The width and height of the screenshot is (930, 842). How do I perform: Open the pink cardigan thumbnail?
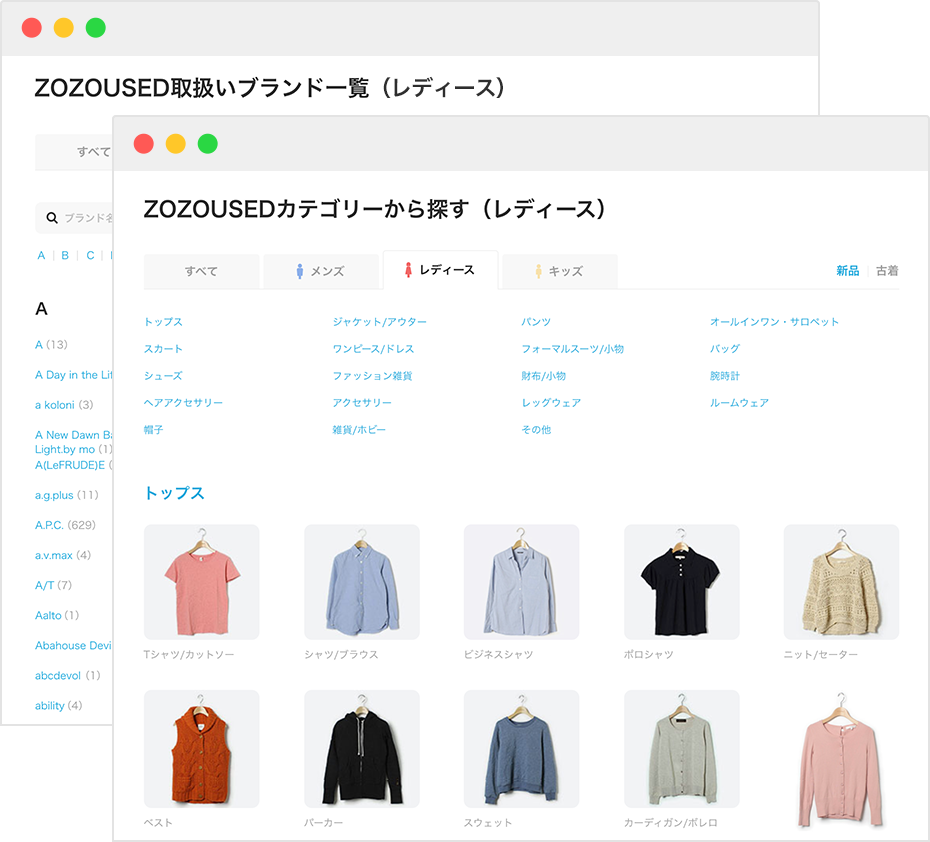click(x=841, y=762)
